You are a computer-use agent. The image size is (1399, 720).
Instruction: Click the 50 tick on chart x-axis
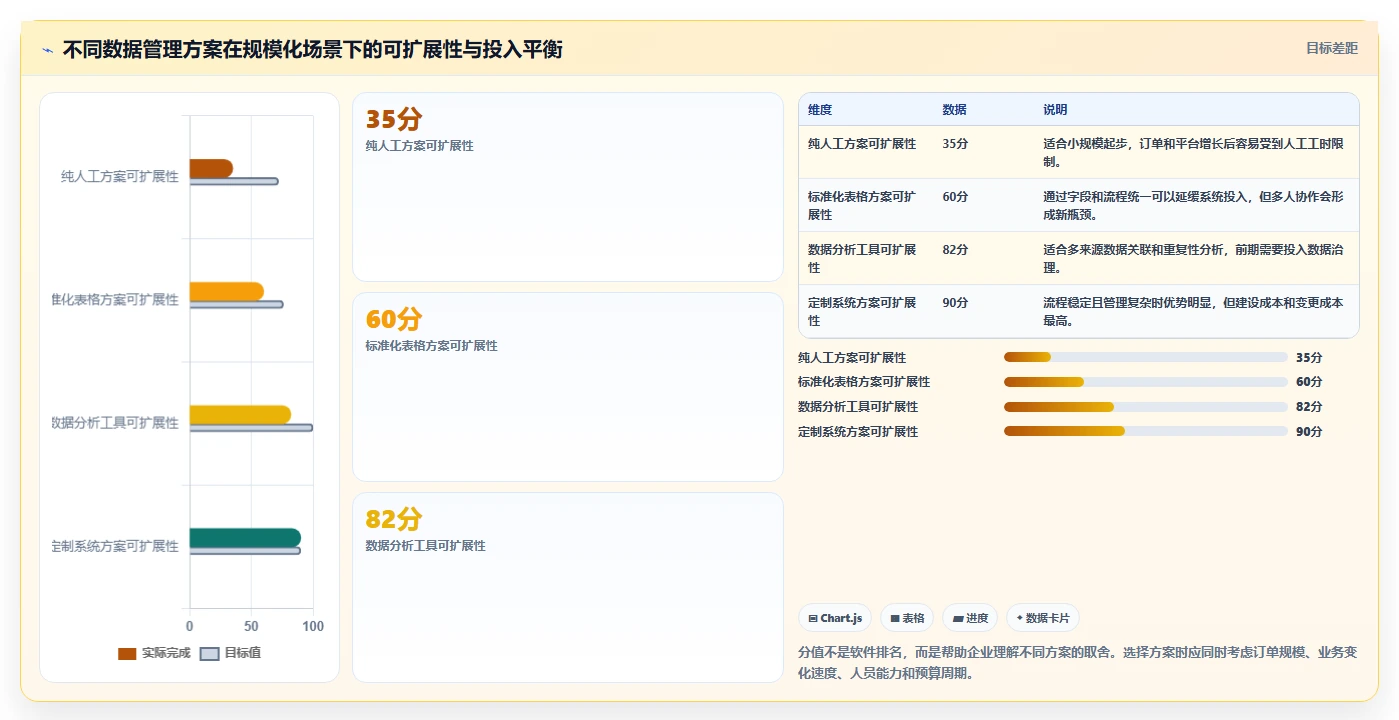point(251,626)
